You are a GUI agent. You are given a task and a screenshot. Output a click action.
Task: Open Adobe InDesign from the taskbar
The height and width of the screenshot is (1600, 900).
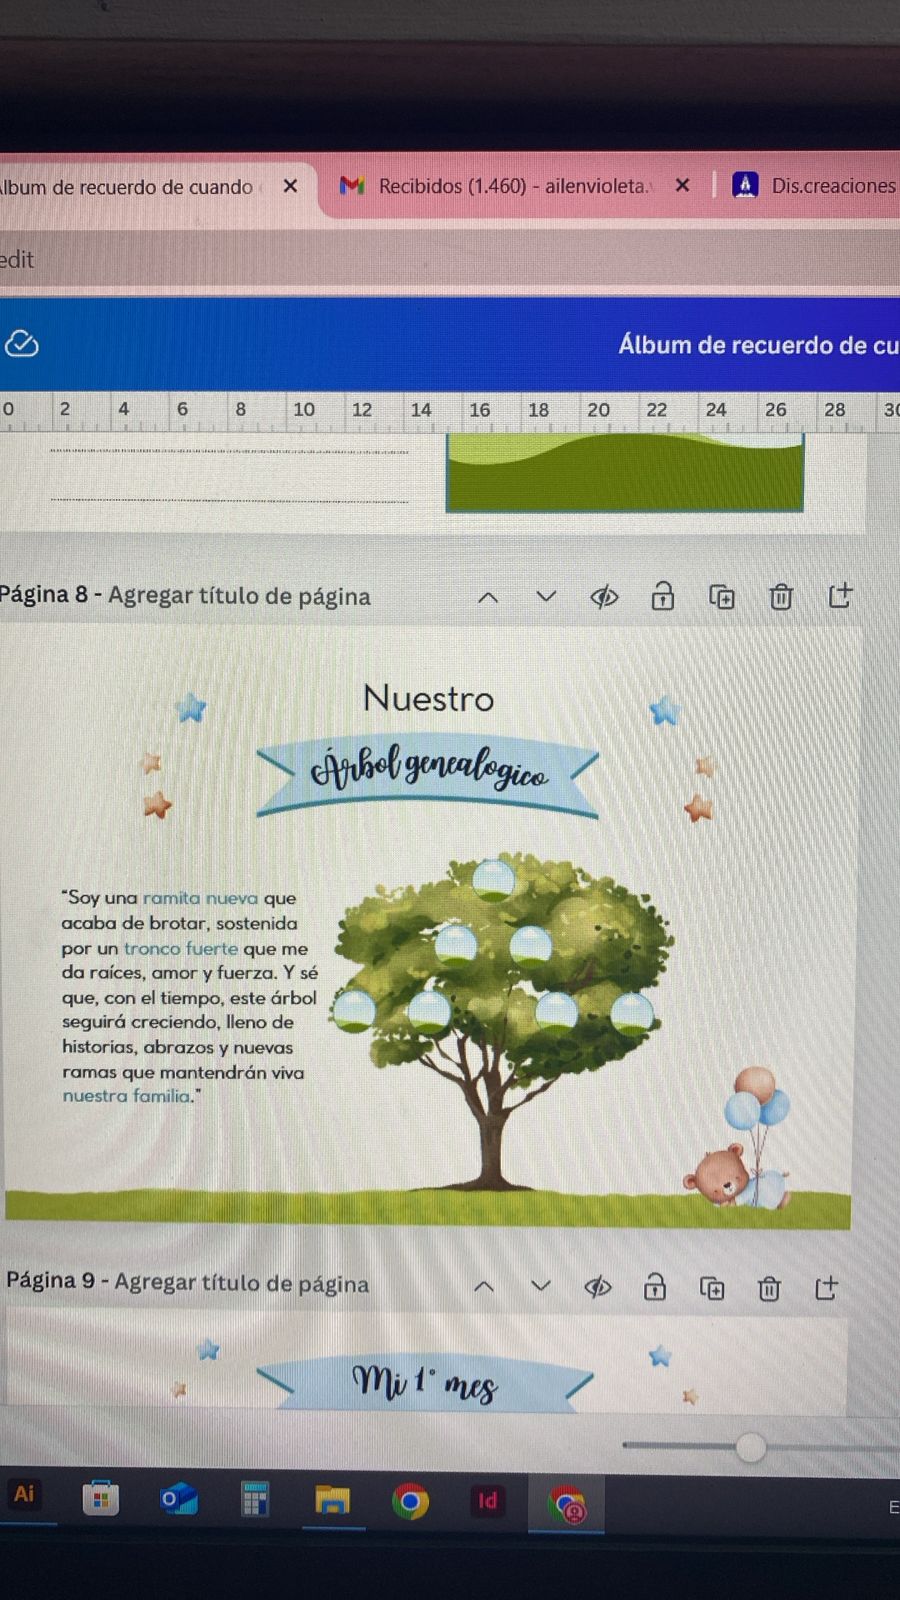click(x=487, y=1501)
